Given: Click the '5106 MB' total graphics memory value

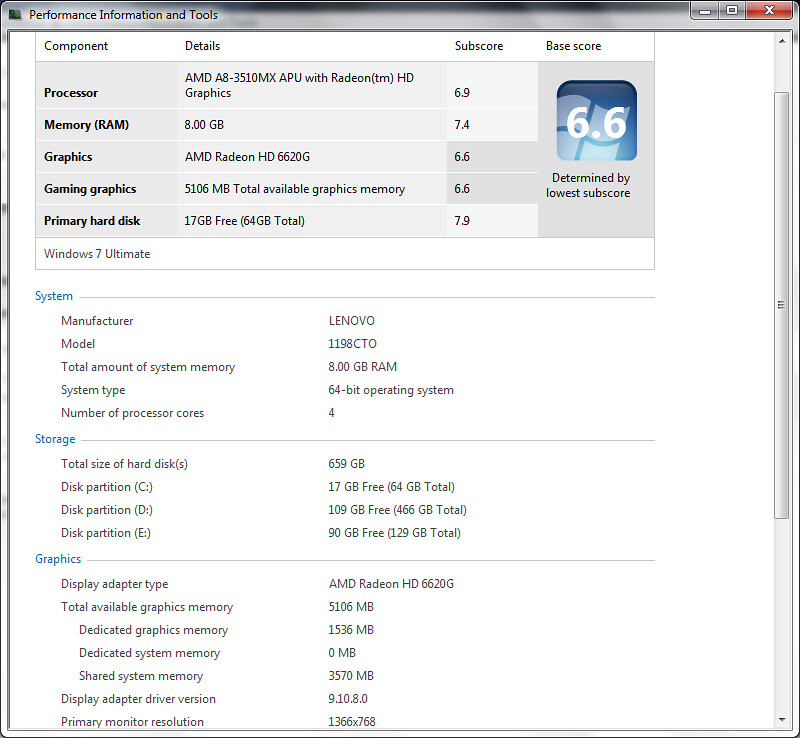Looking at the screenshot, I should [x=351, y=607].
